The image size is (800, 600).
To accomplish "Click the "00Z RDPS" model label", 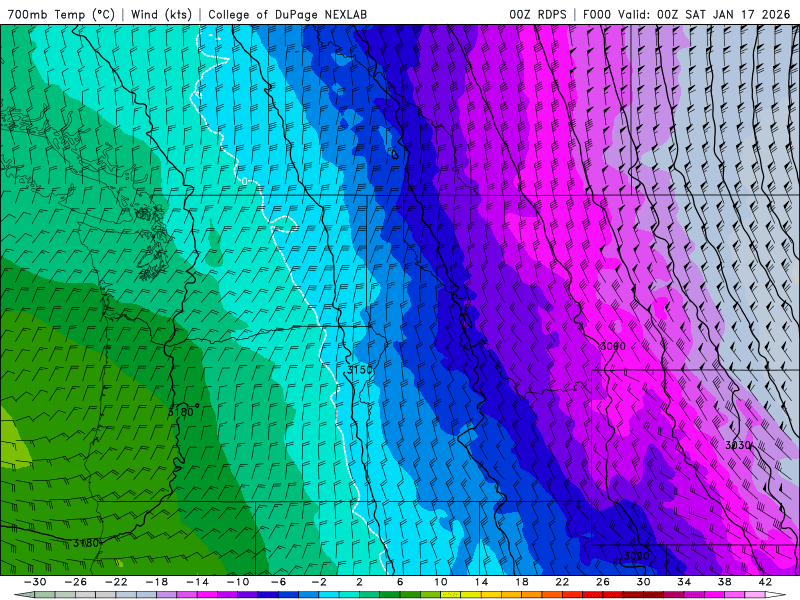I will tap(538, 14).
